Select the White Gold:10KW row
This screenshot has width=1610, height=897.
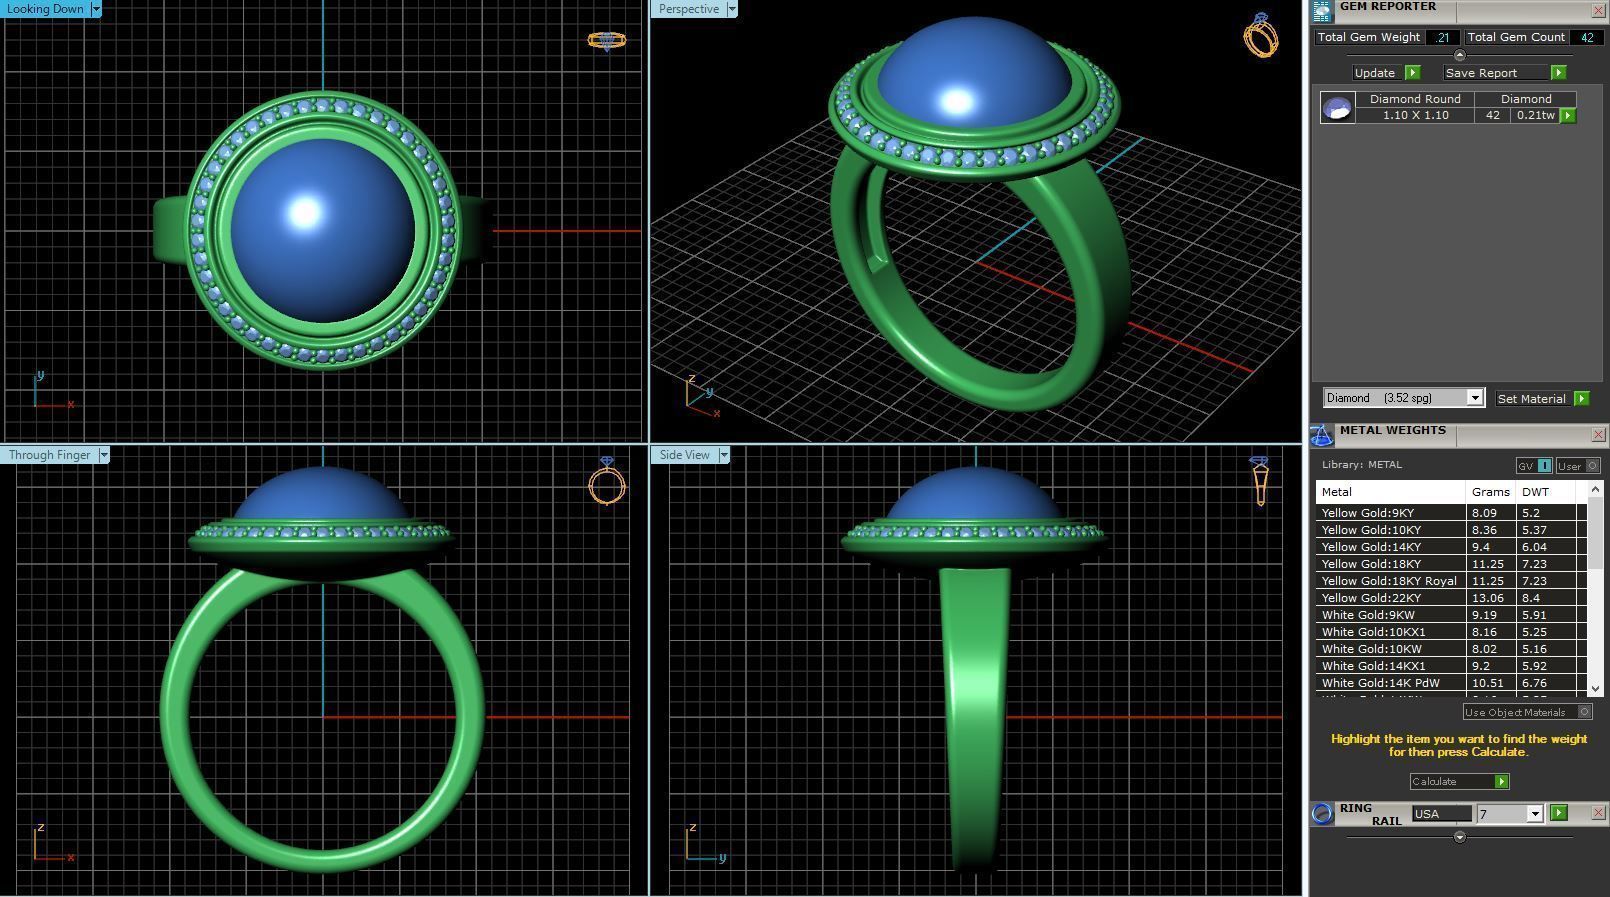coord(1451,649)
